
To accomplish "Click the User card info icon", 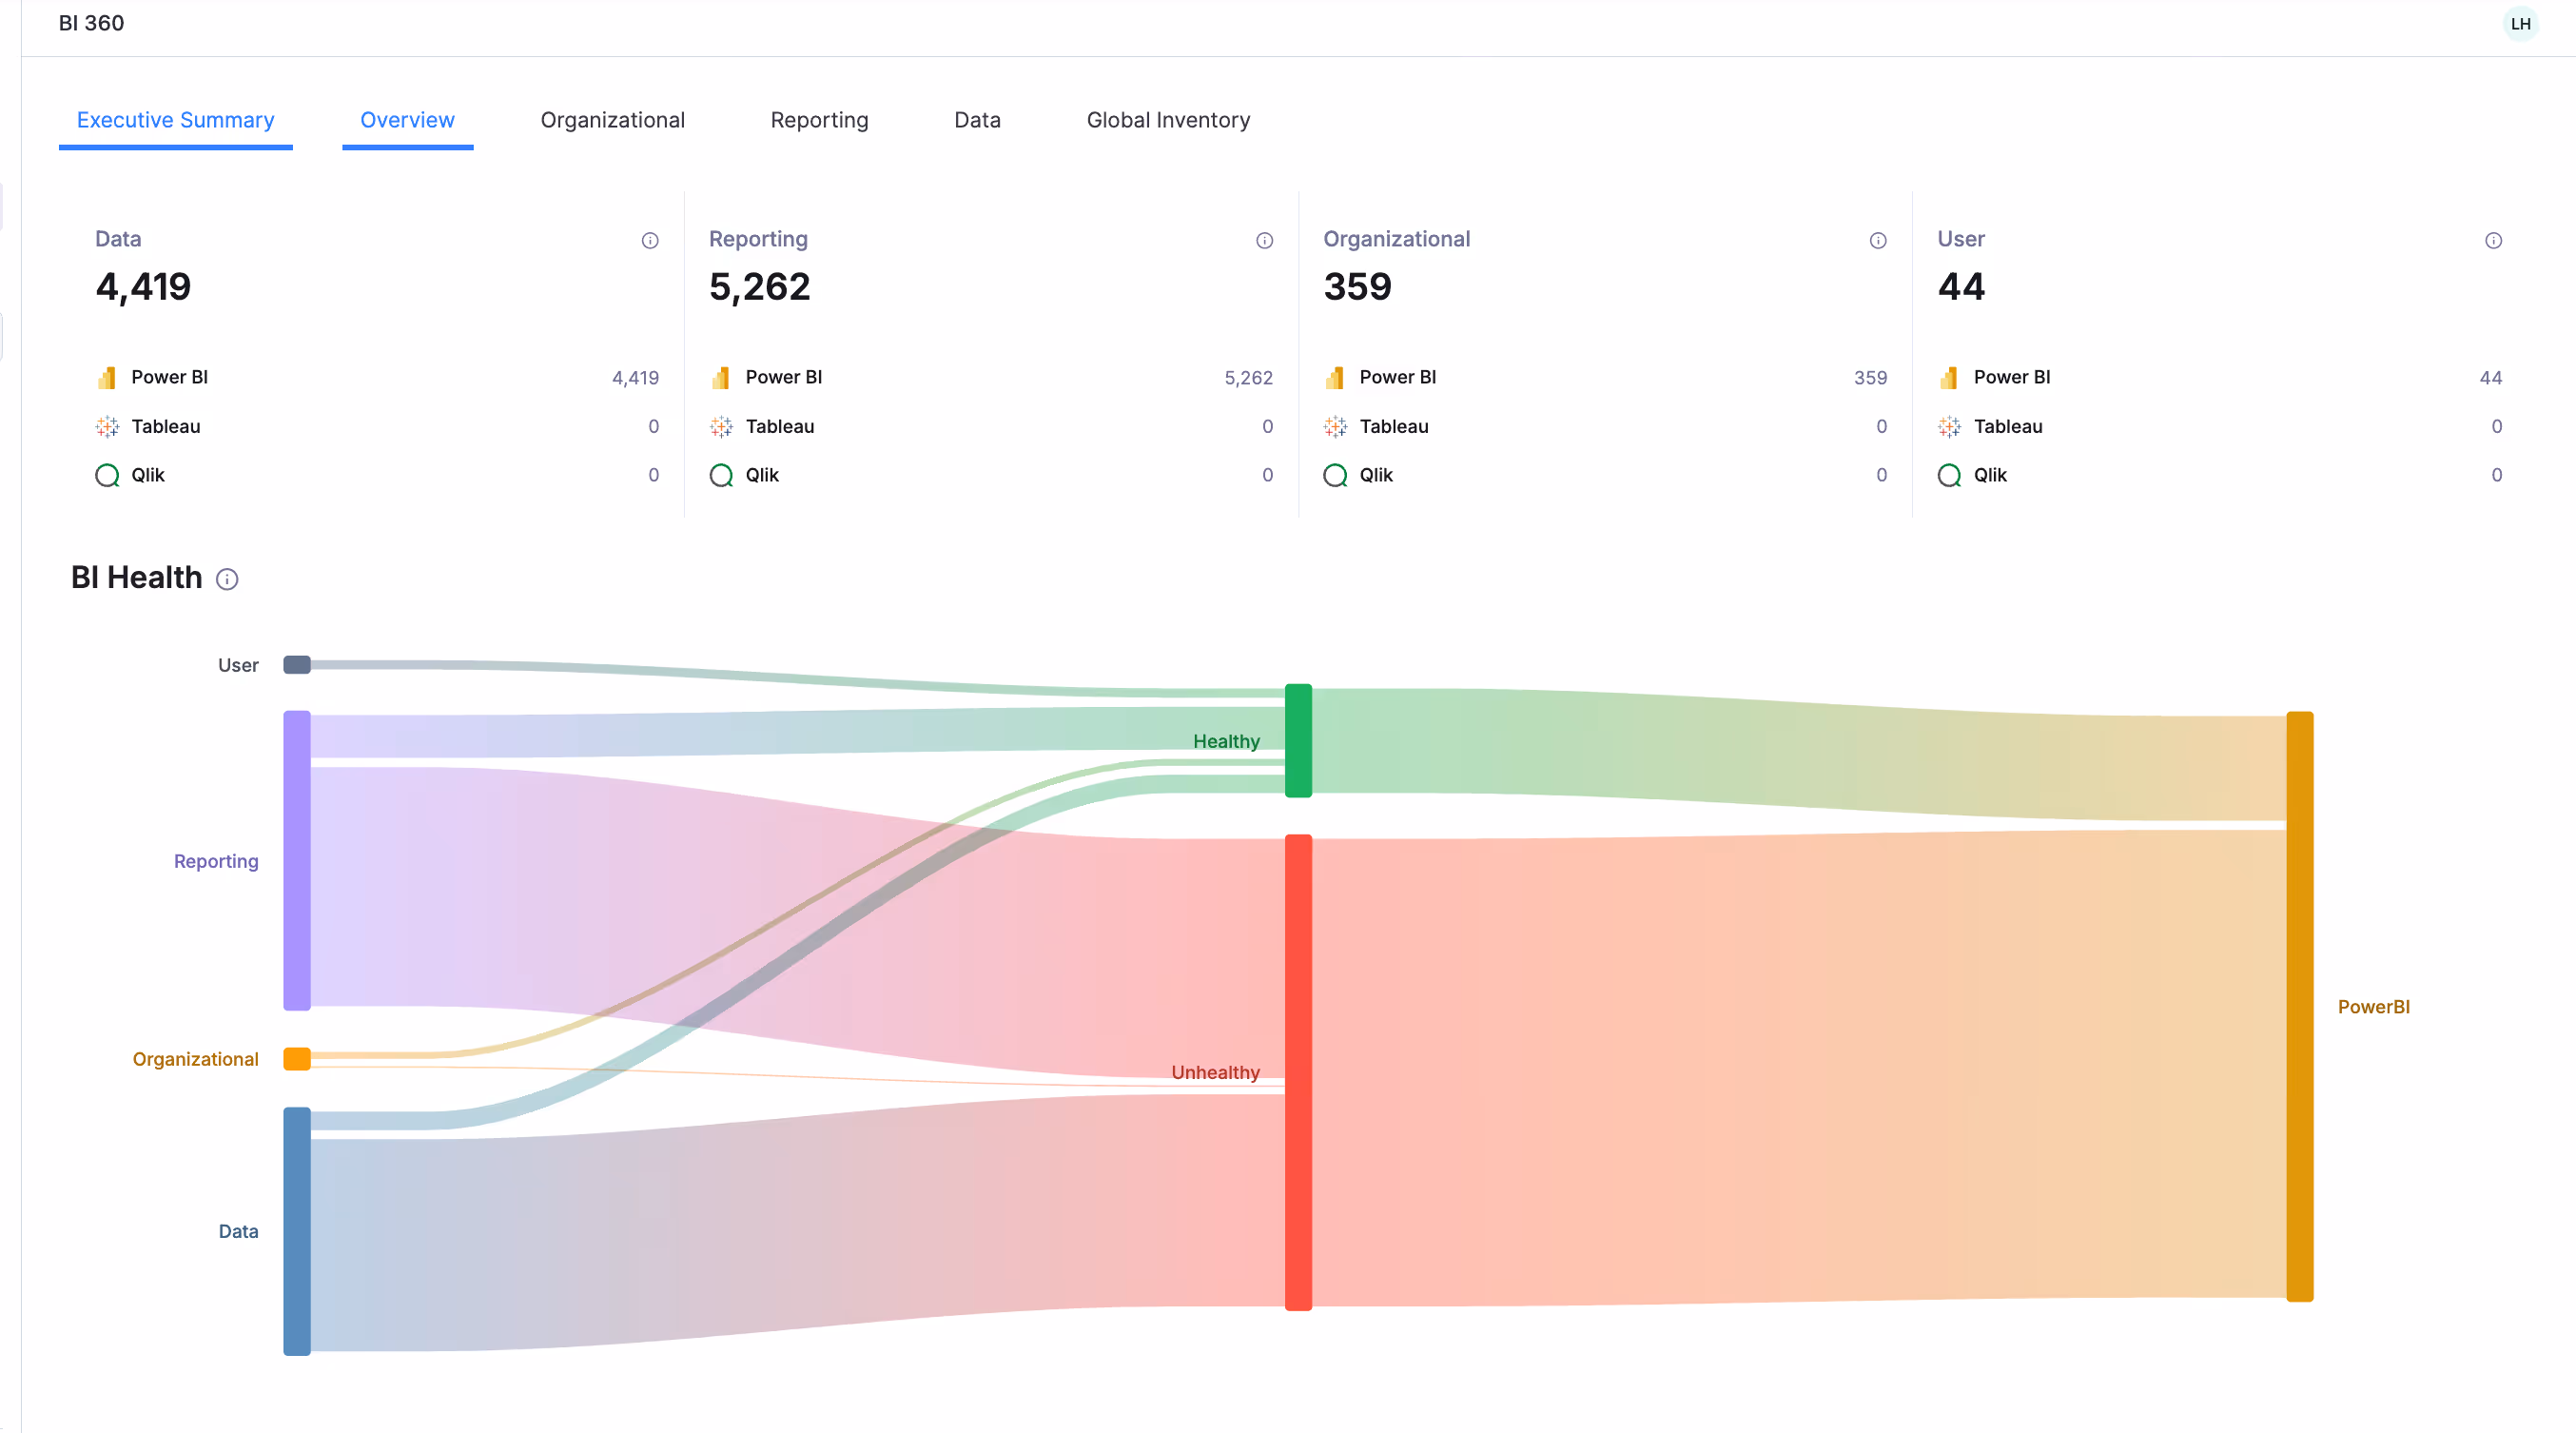I will (x=2493, y=240).
